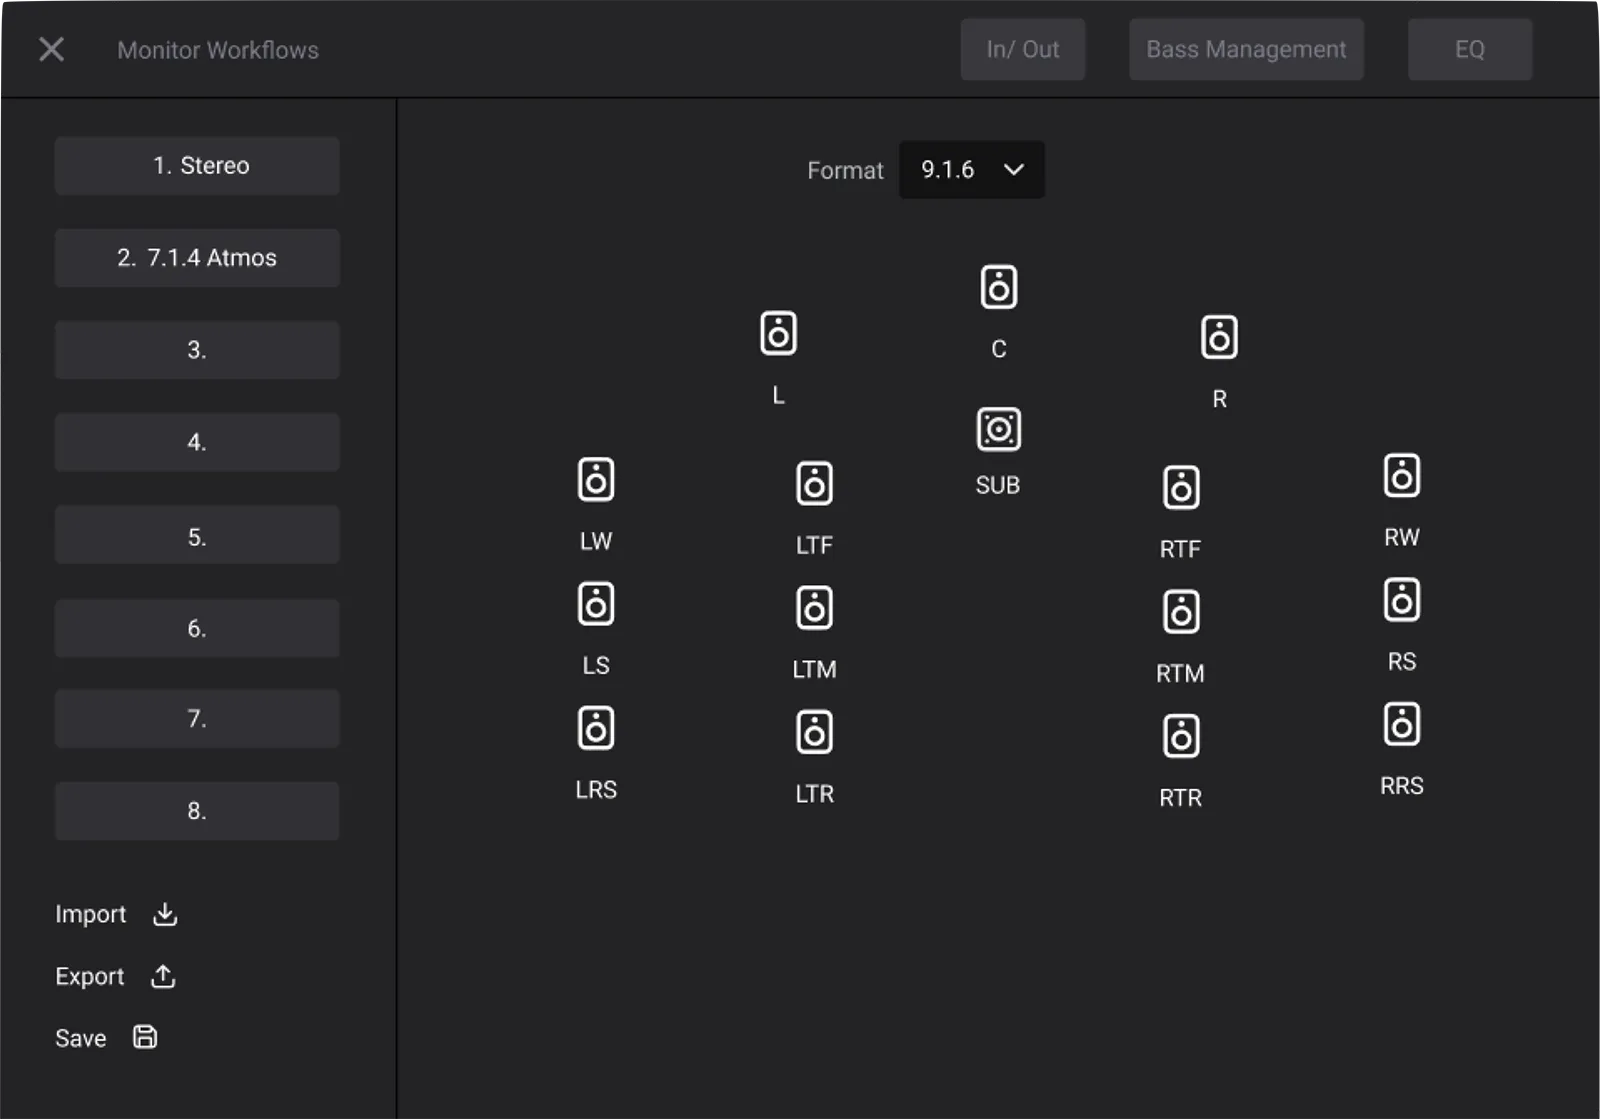
Task: Click the Left (L) speaker icon
Action: (778, 334)
